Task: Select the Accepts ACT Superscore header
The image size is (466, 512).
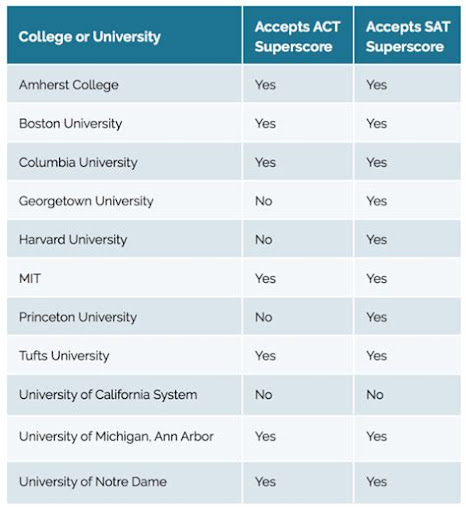Action: [297, 37]
